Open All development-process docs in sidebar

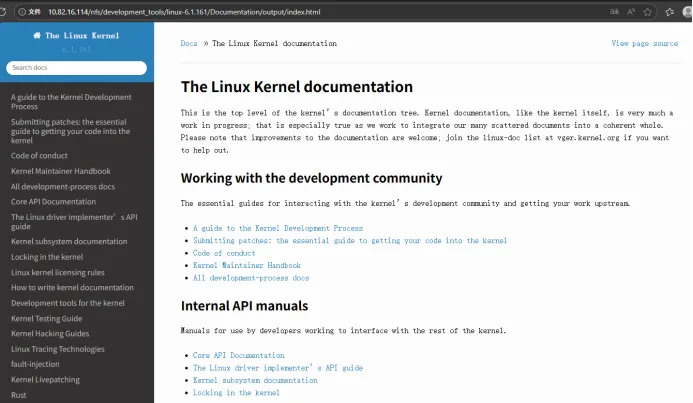(x=63, y=186)
